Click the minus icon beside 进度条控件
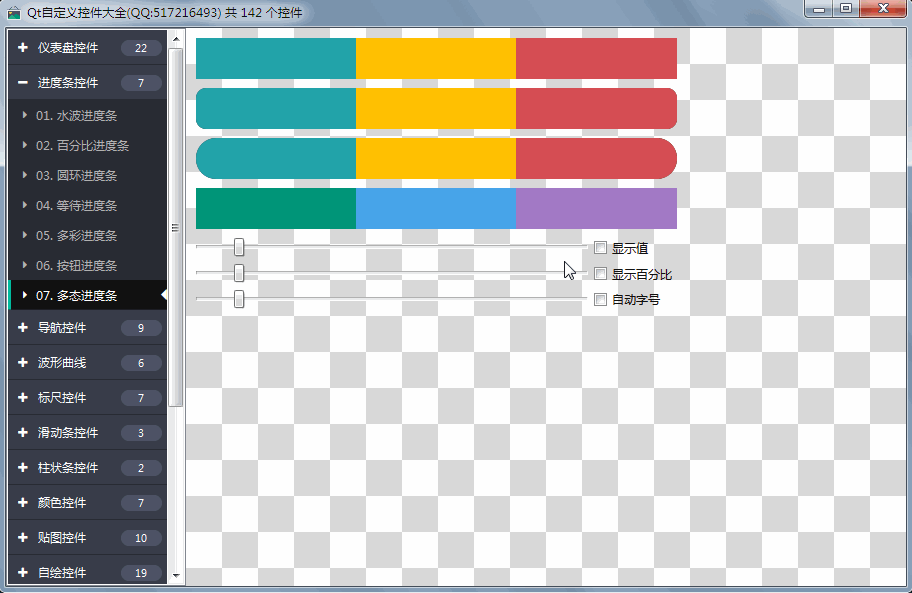Image resolution: width=912 pixels, height=593 pixels. click(x=22, y=83)
